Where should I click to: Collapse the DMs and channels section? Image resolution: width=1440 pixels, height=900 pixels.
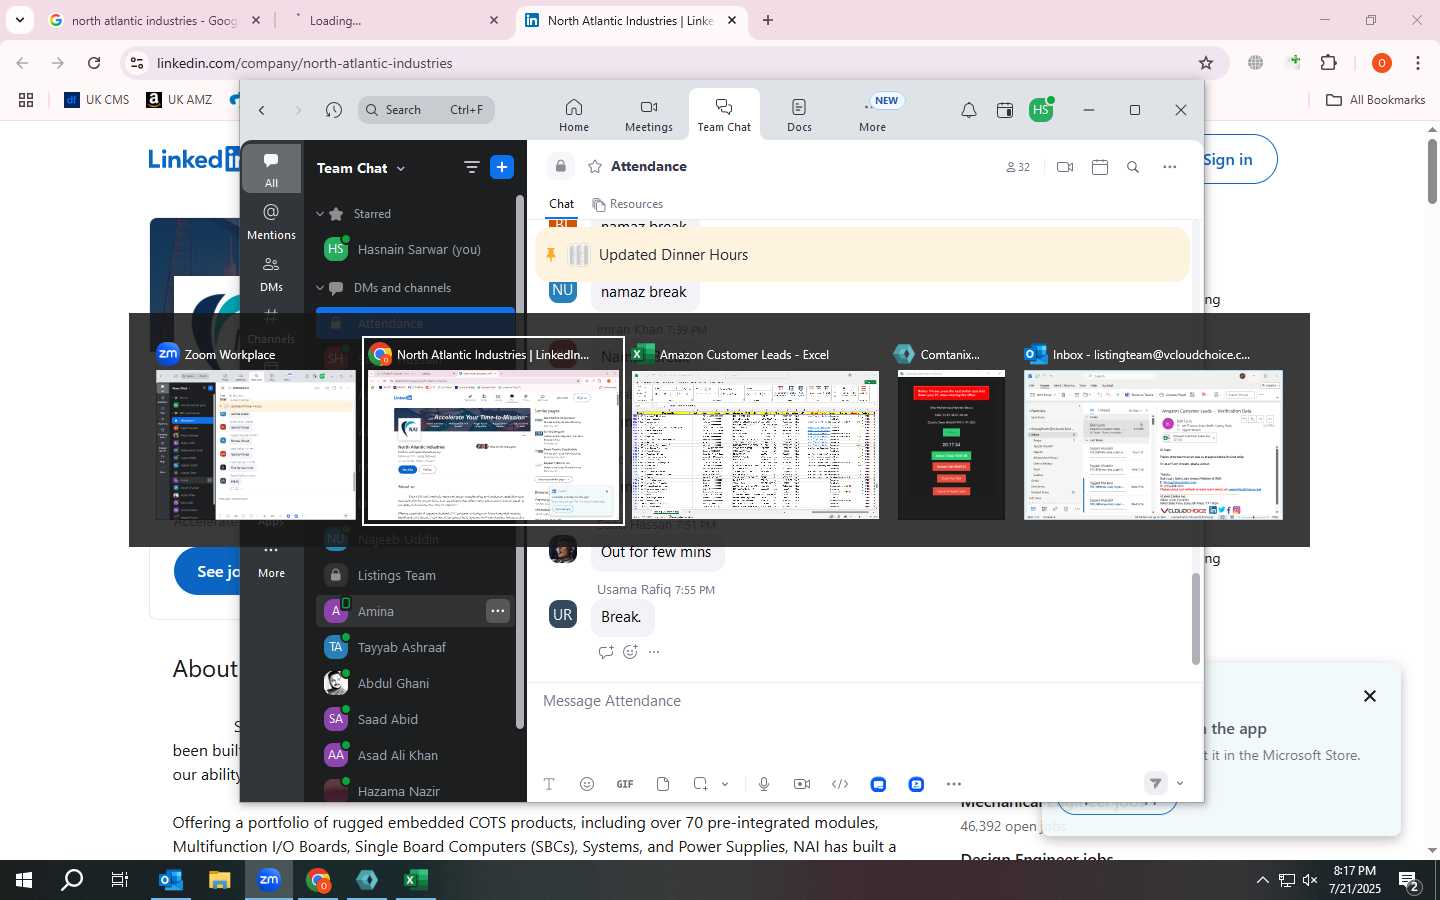point(320,288)
